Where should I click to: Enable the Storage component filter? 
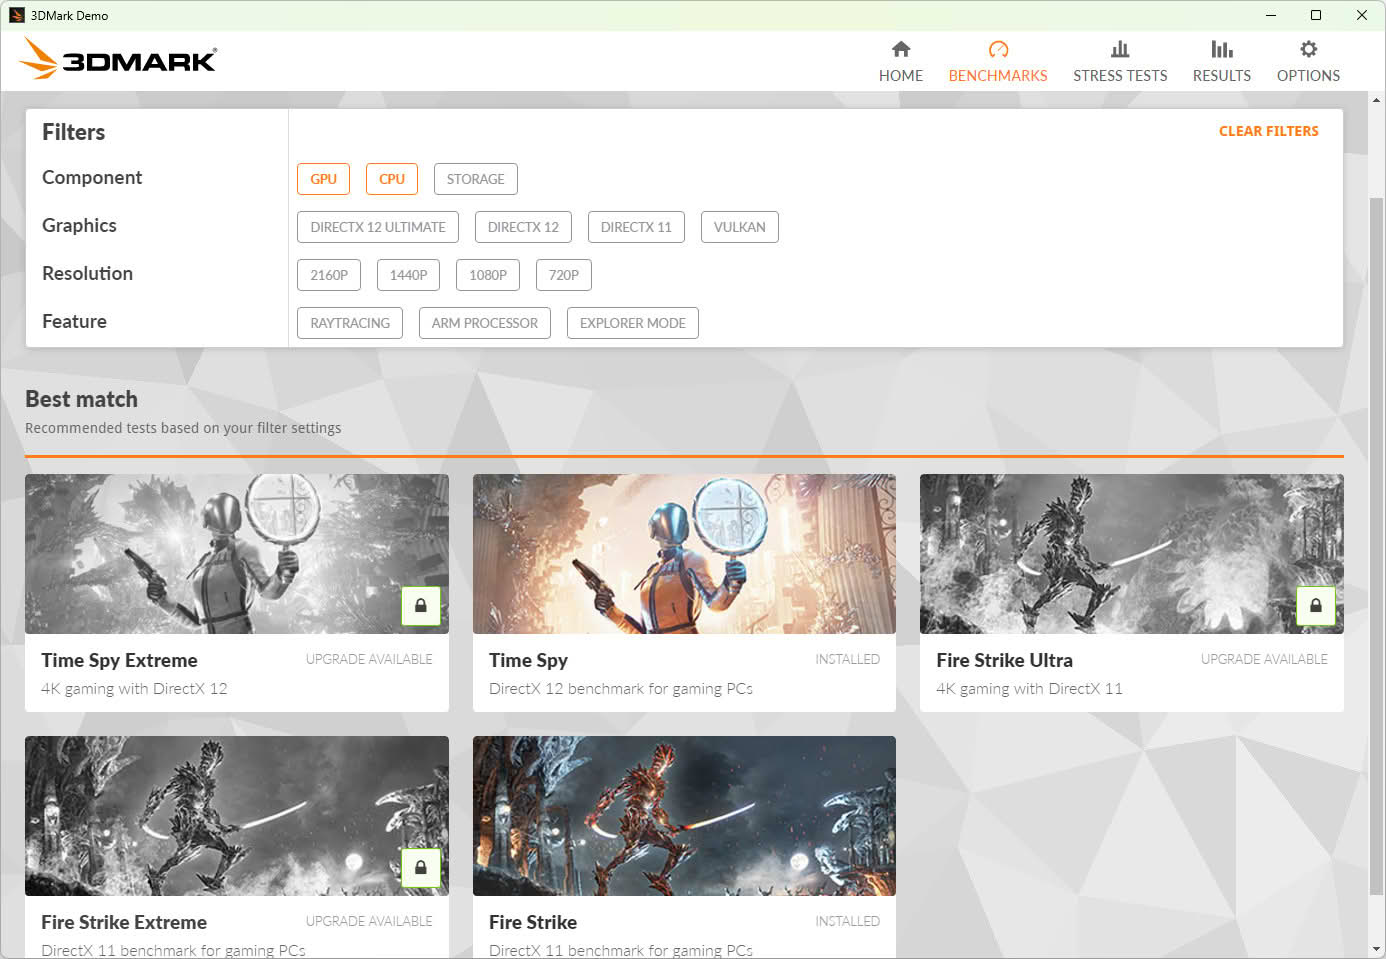[x=476, y=179]
